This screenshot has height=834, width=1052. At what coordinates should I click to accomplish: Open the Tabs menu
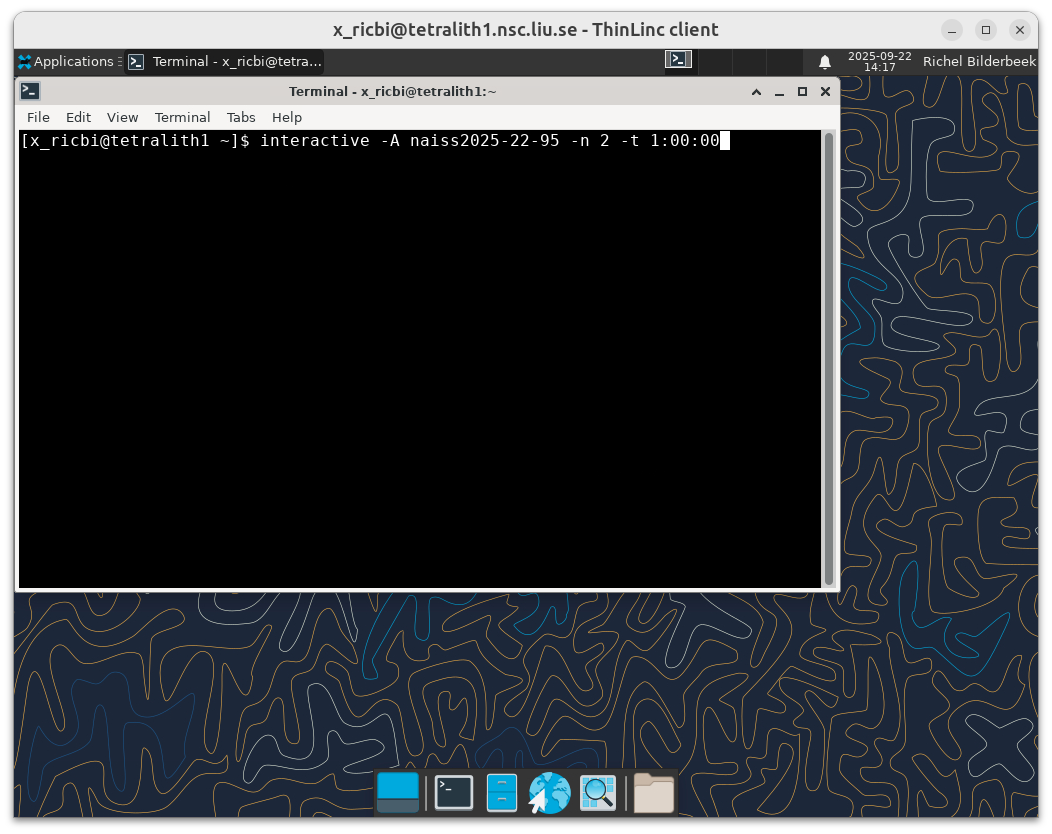tap(240, 117)
